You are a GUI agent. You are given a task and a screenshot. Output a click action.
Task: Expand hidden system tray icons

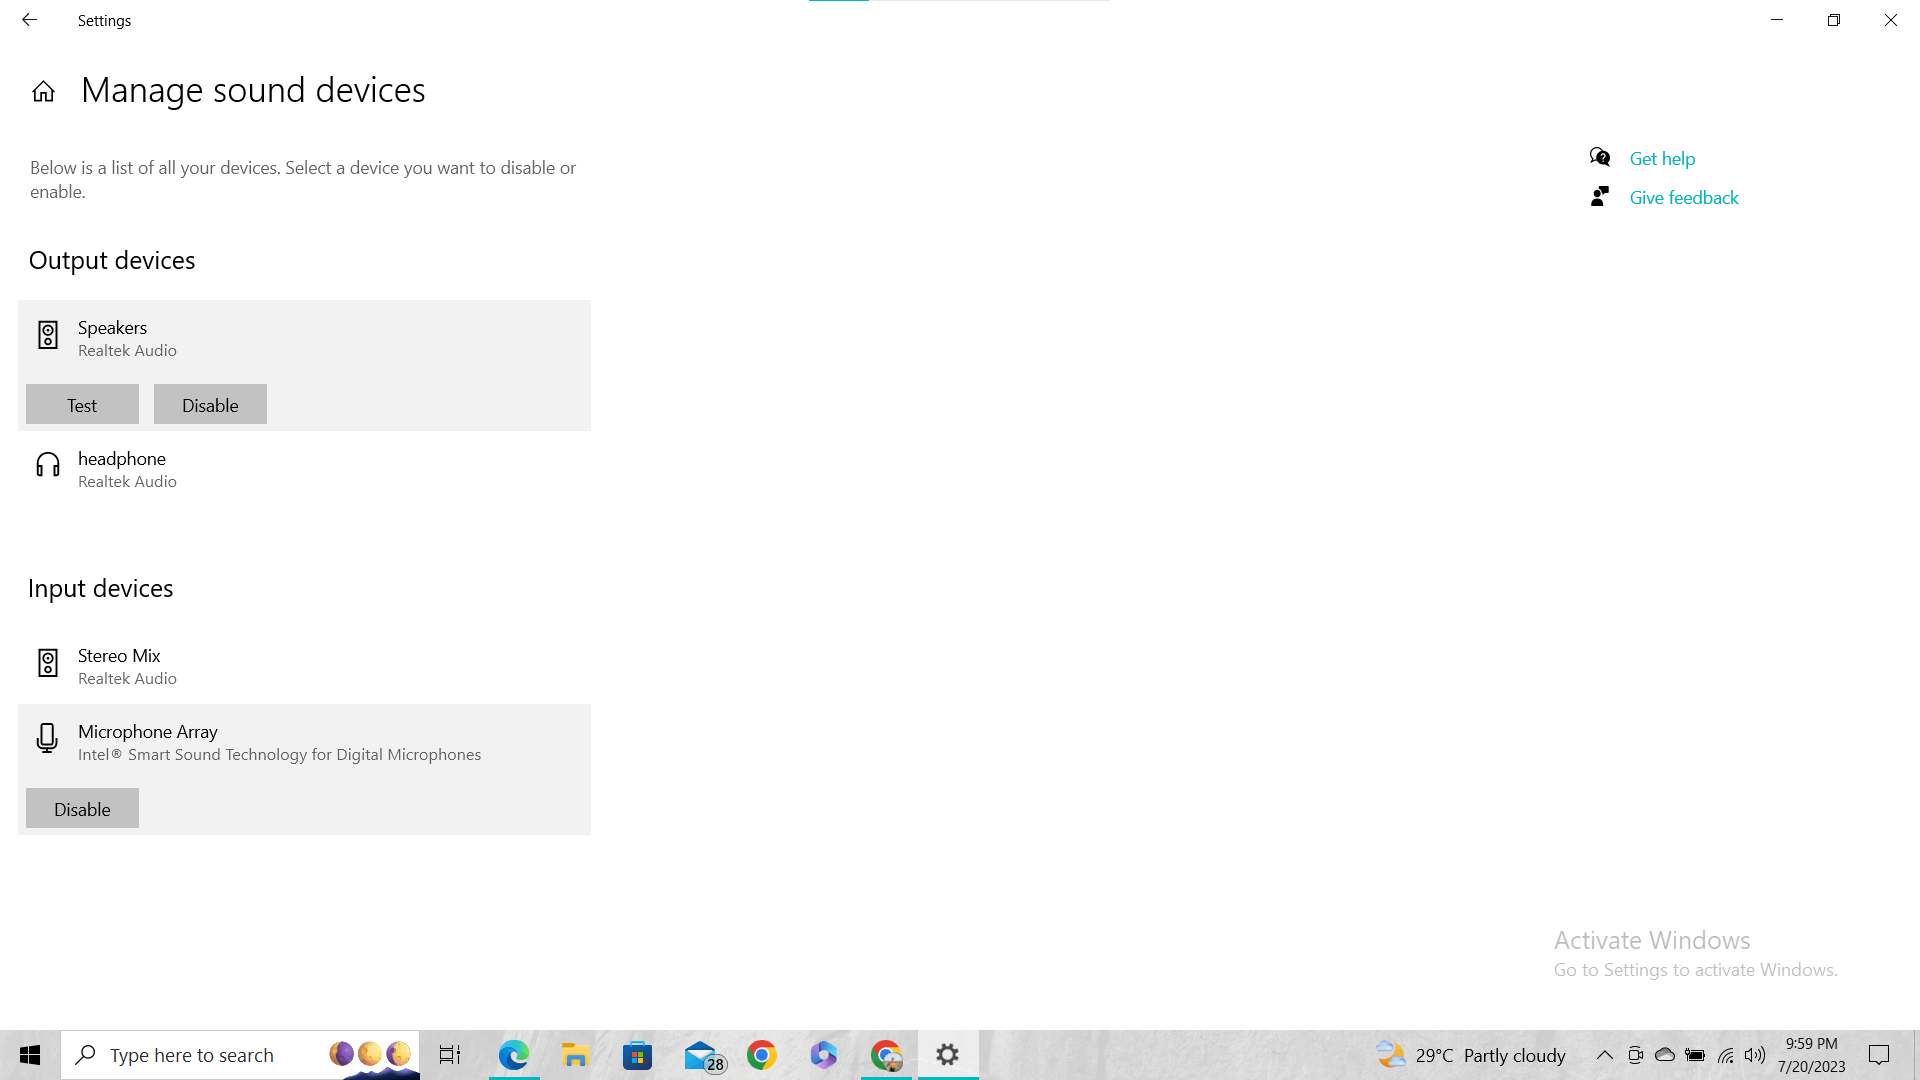click(x=1604, y=1055)
